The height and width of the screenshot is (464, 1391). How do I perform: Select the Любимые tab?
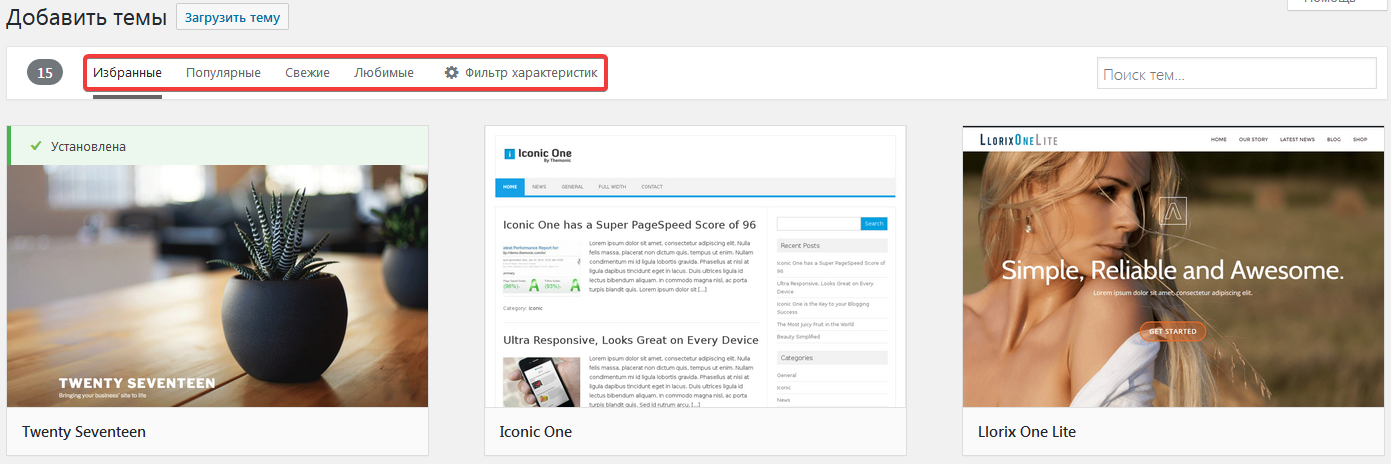point(383,73)
